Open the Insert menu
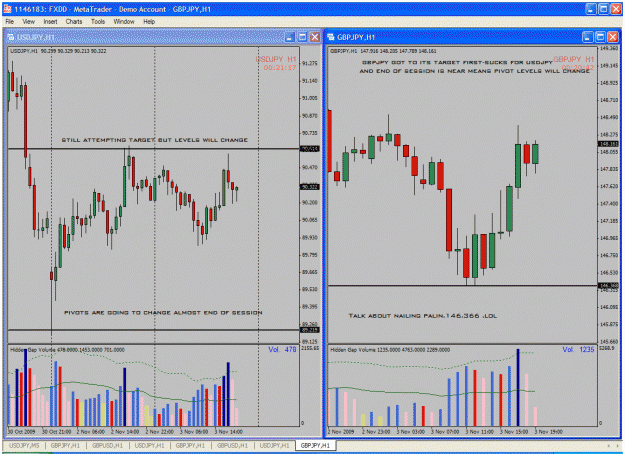 coord(50,22)
